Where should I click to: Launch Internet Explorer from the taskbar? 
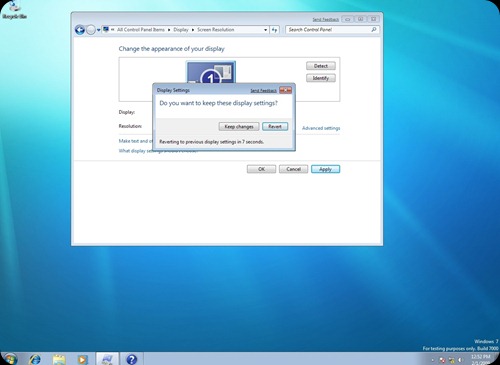pos(35,359)
